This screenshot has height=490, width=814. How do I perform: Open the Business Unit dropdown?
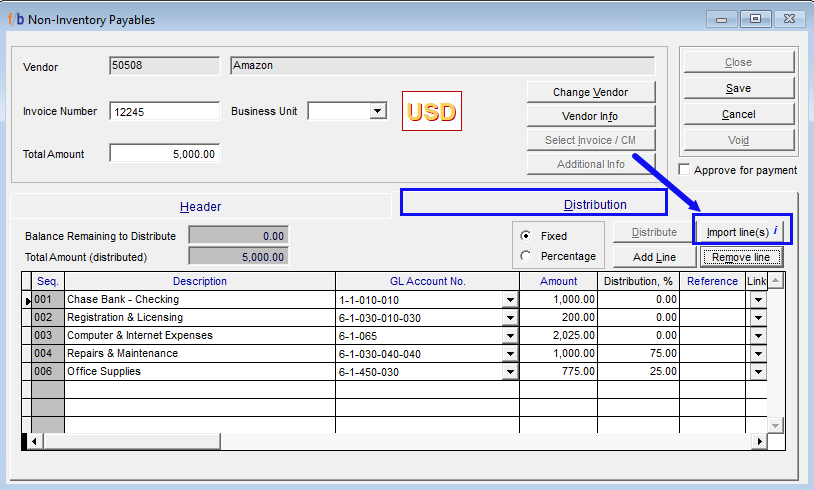click(x=377, y=111)
